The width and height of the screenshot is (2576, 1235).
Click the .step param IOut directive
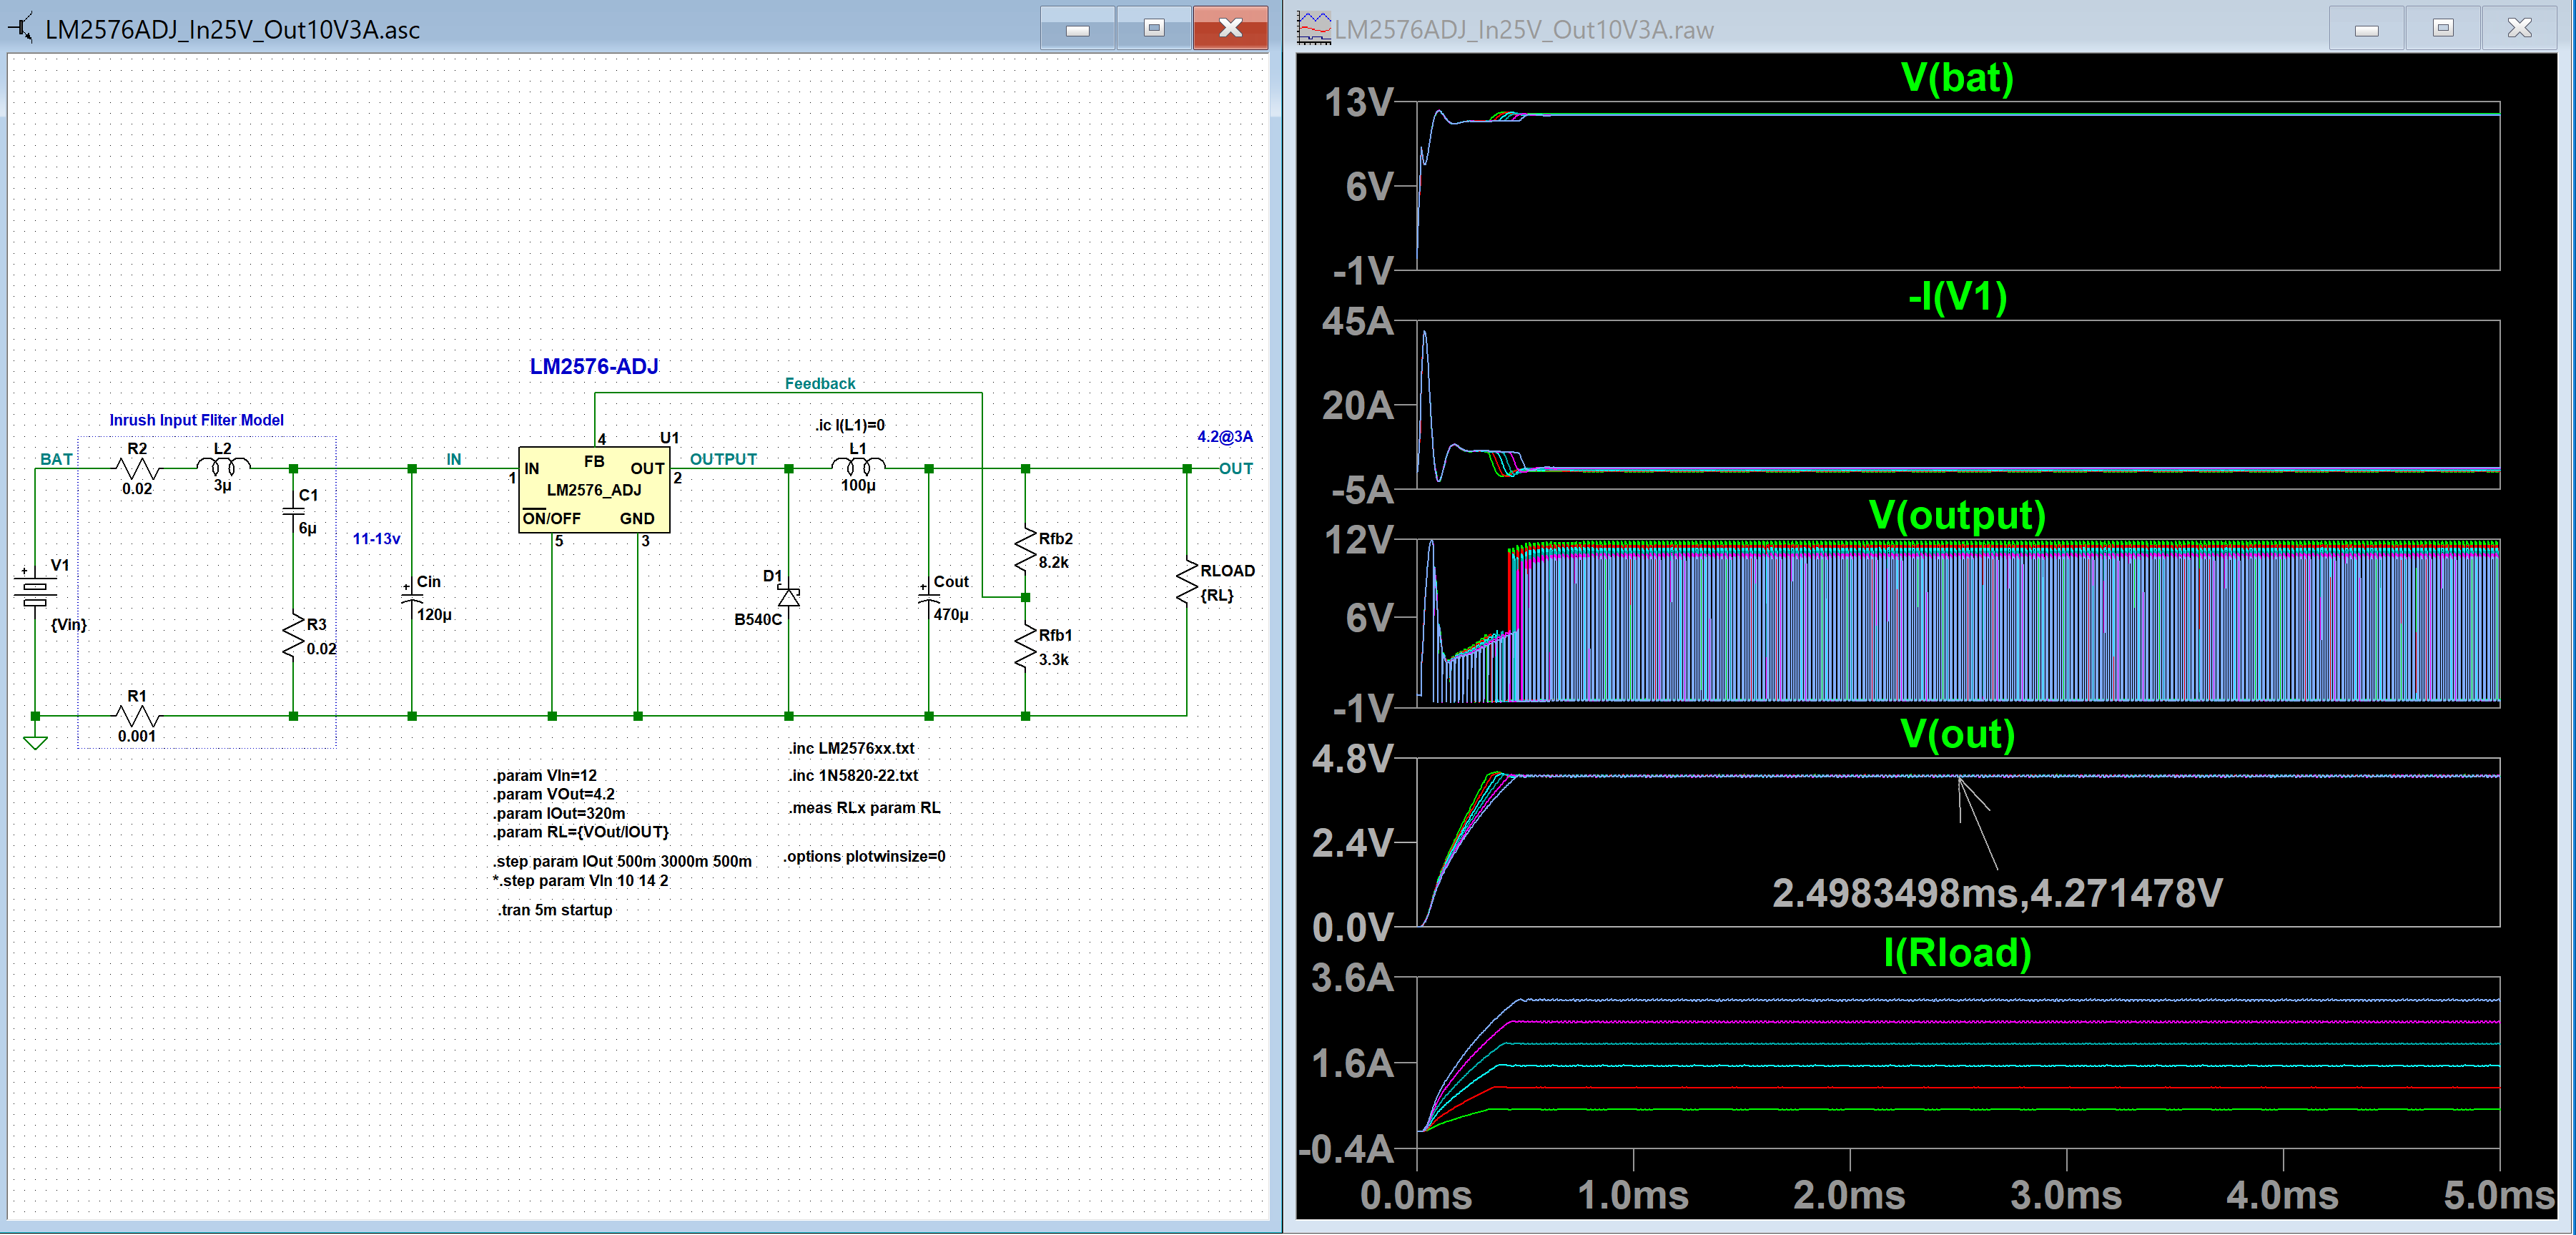(x=622, y=861)
